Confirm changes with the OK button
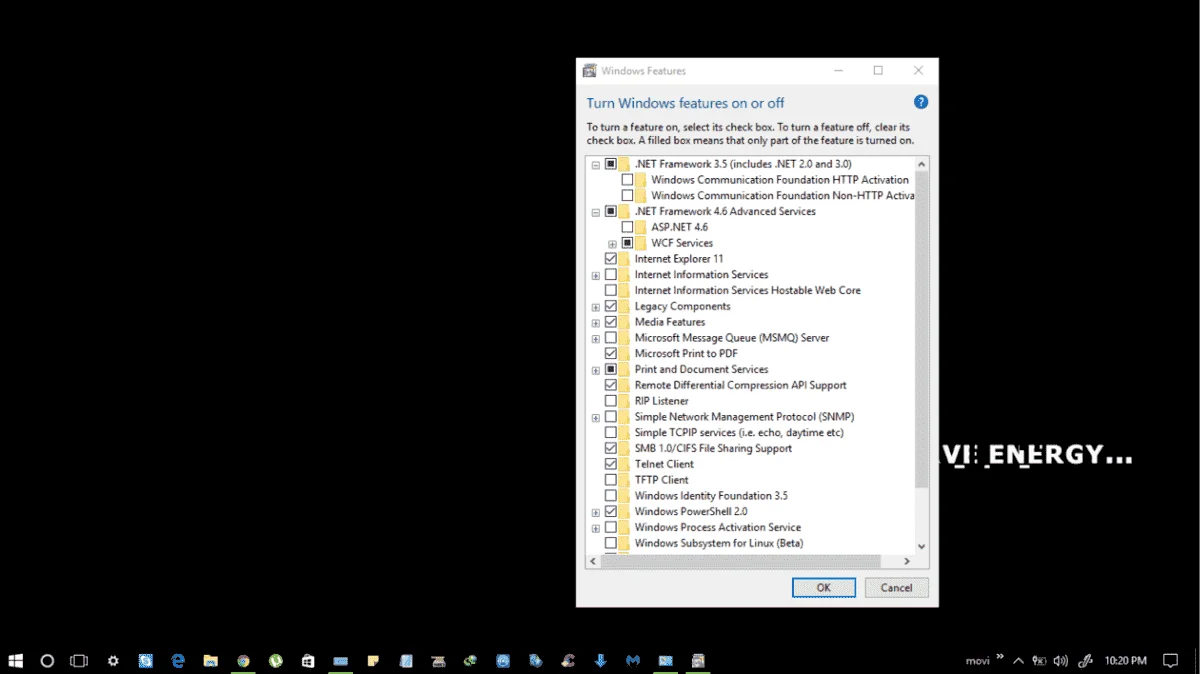The height and width of the screenshot is (674, 1200). (823, 587)
